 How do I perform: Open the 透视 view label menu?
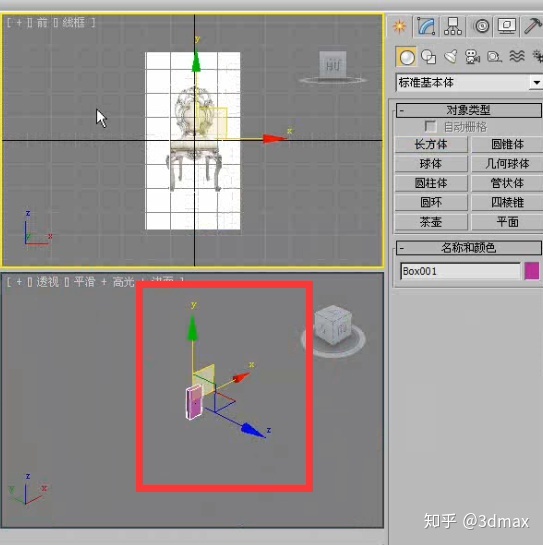pyautogui.click(x=47, y=282)
